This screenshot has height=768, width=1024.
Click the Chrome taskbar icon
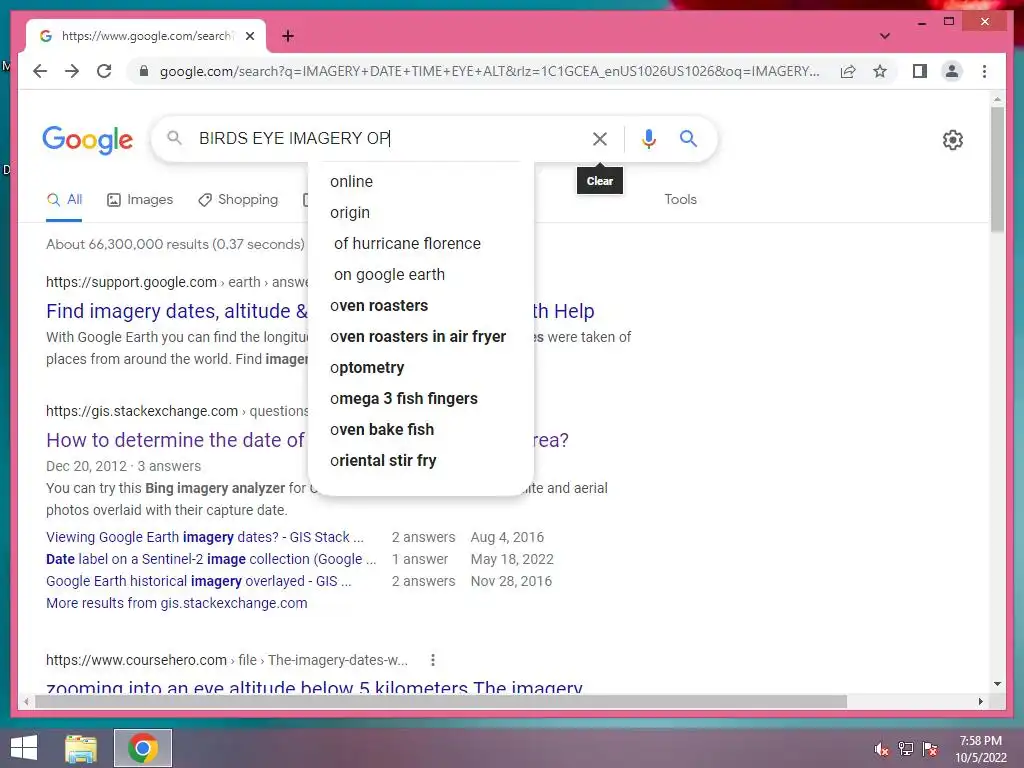[x=142, y=748]
